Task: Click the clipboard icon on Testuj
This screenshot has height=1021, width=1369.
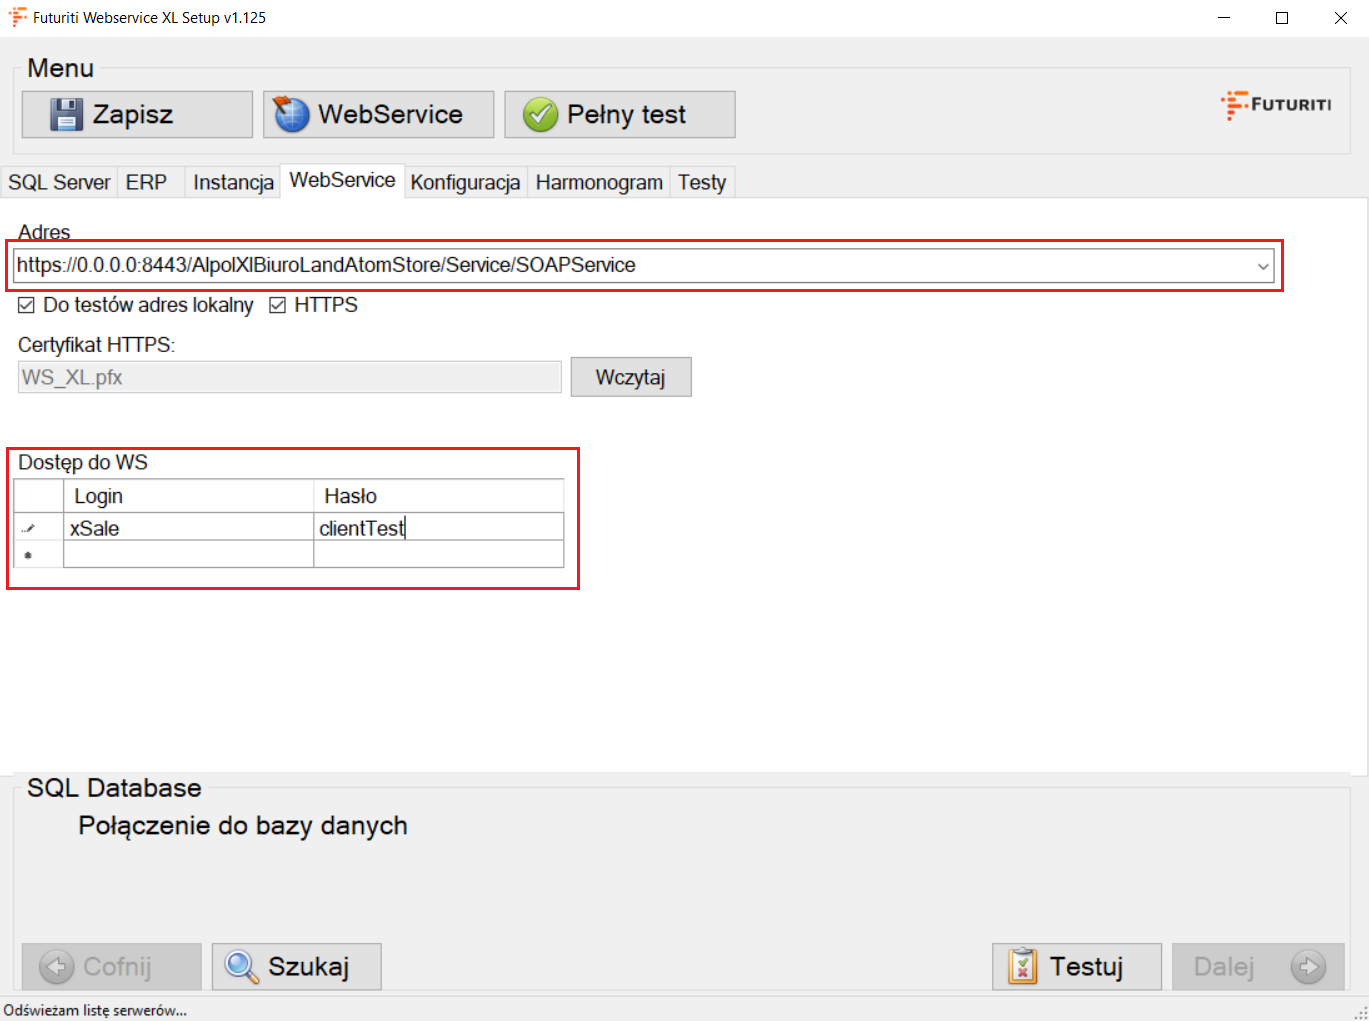Action: (x=1022, y=967)
